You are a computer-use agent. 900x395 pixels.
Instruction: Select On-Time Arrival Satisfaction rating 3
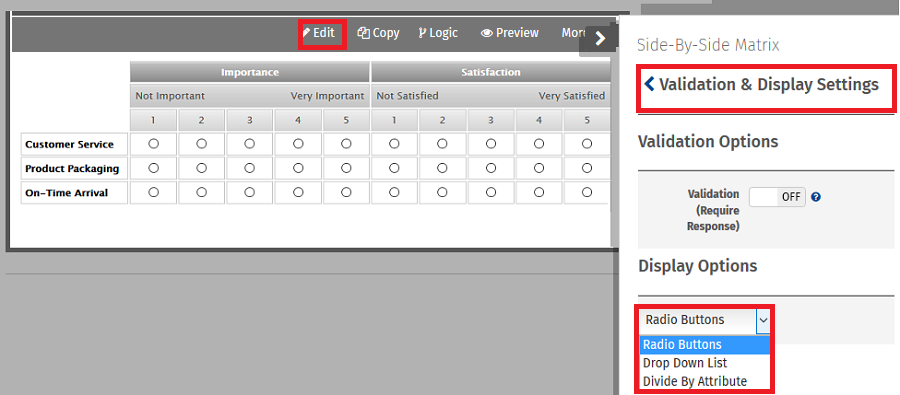pos(490,192)
